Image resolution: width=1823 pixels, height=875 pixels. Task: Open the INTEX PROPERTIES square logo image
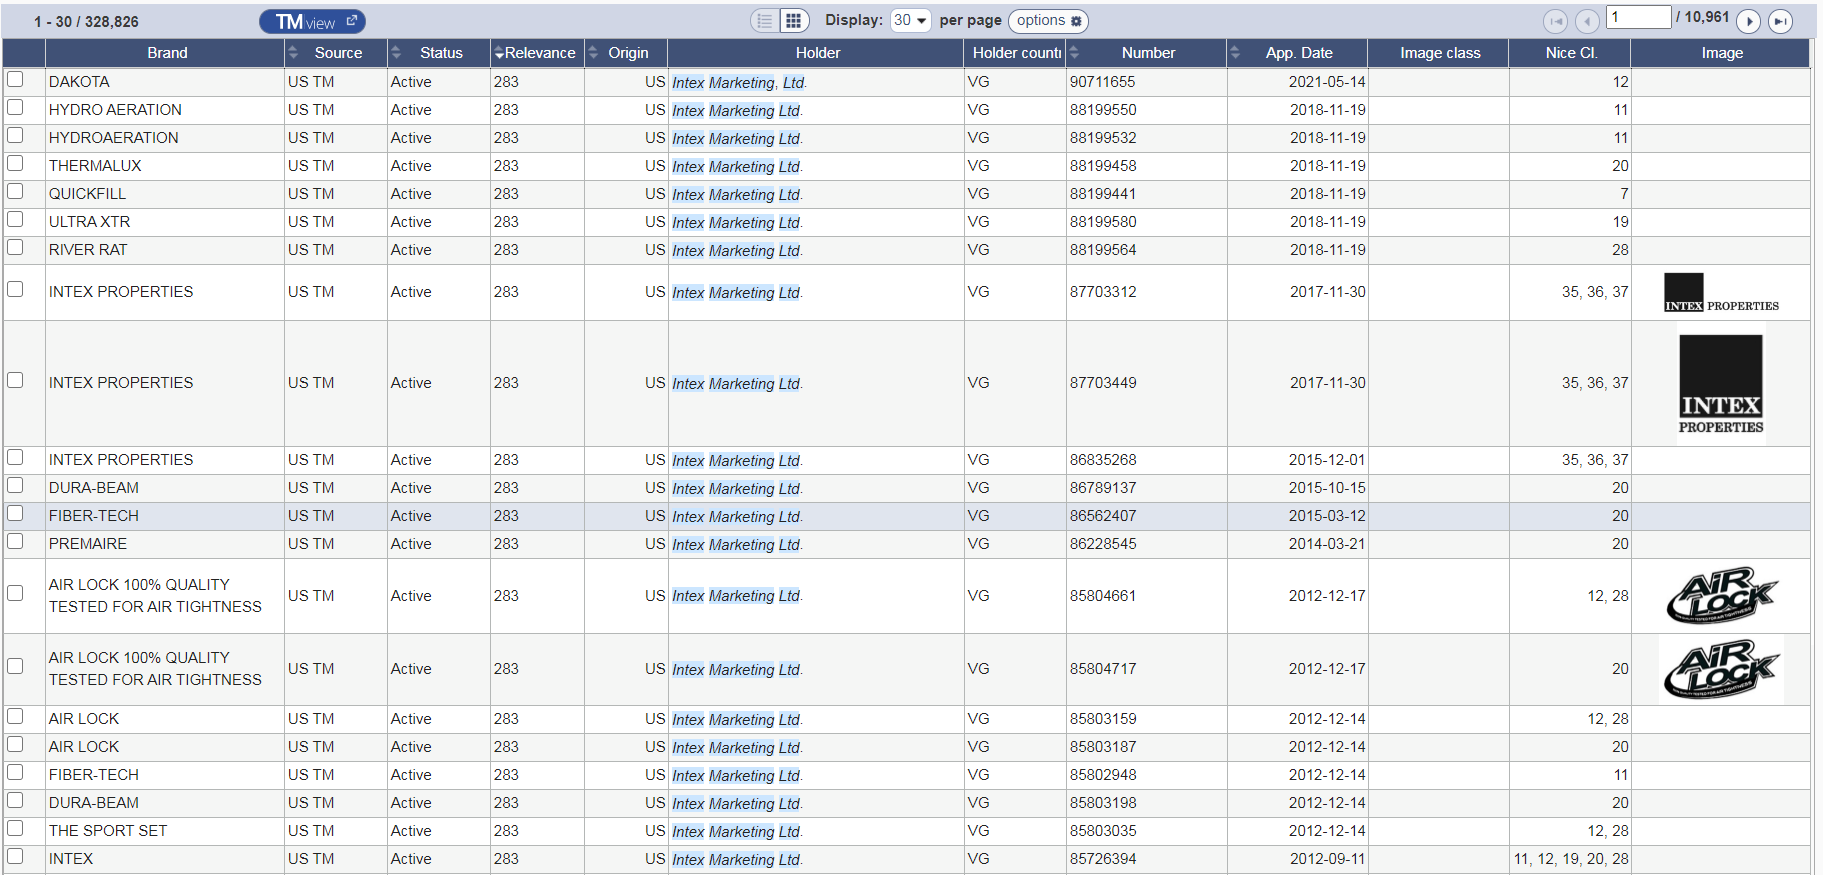1720,384
